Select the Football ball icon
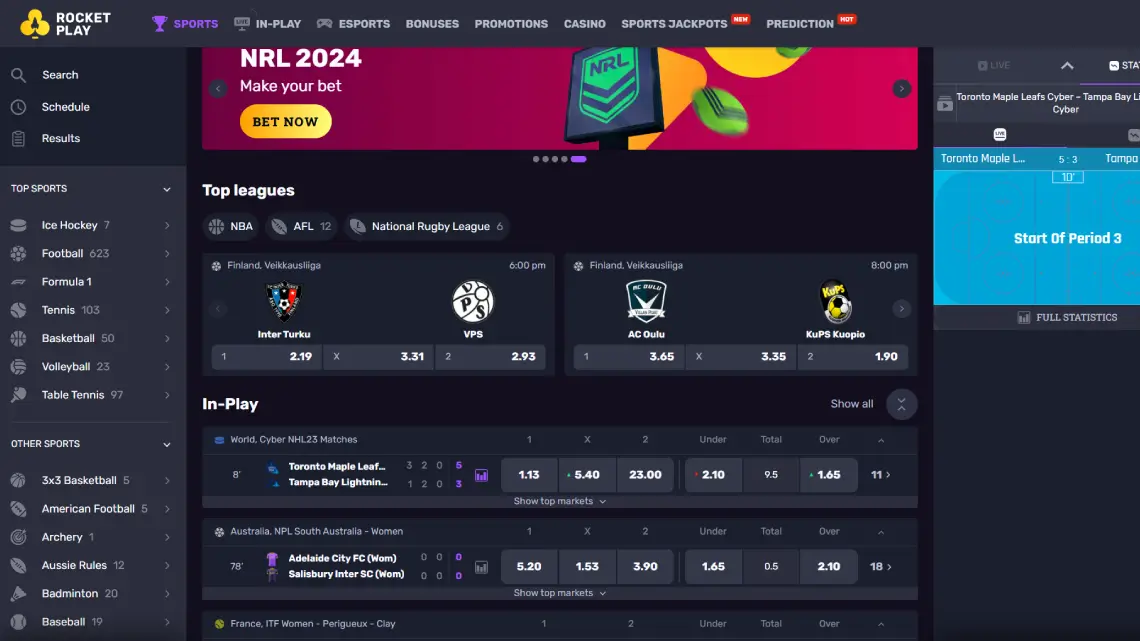This screenshot has height=641, width=1140. coord(18,254)
